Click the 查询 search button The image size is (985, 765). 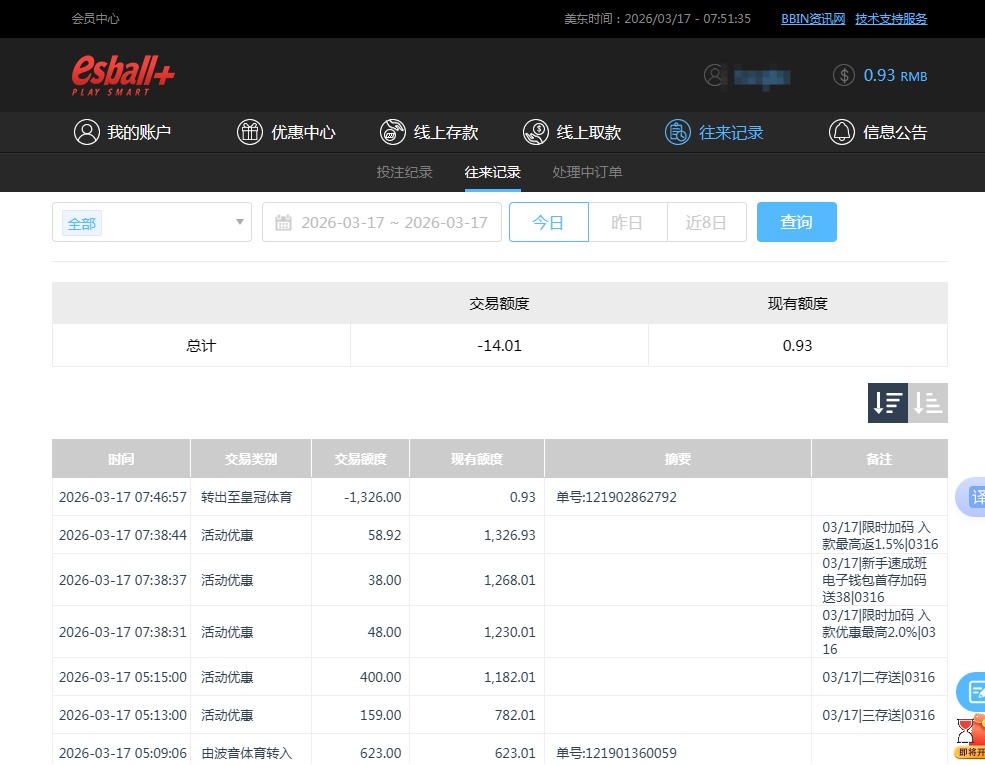[796, 222]
